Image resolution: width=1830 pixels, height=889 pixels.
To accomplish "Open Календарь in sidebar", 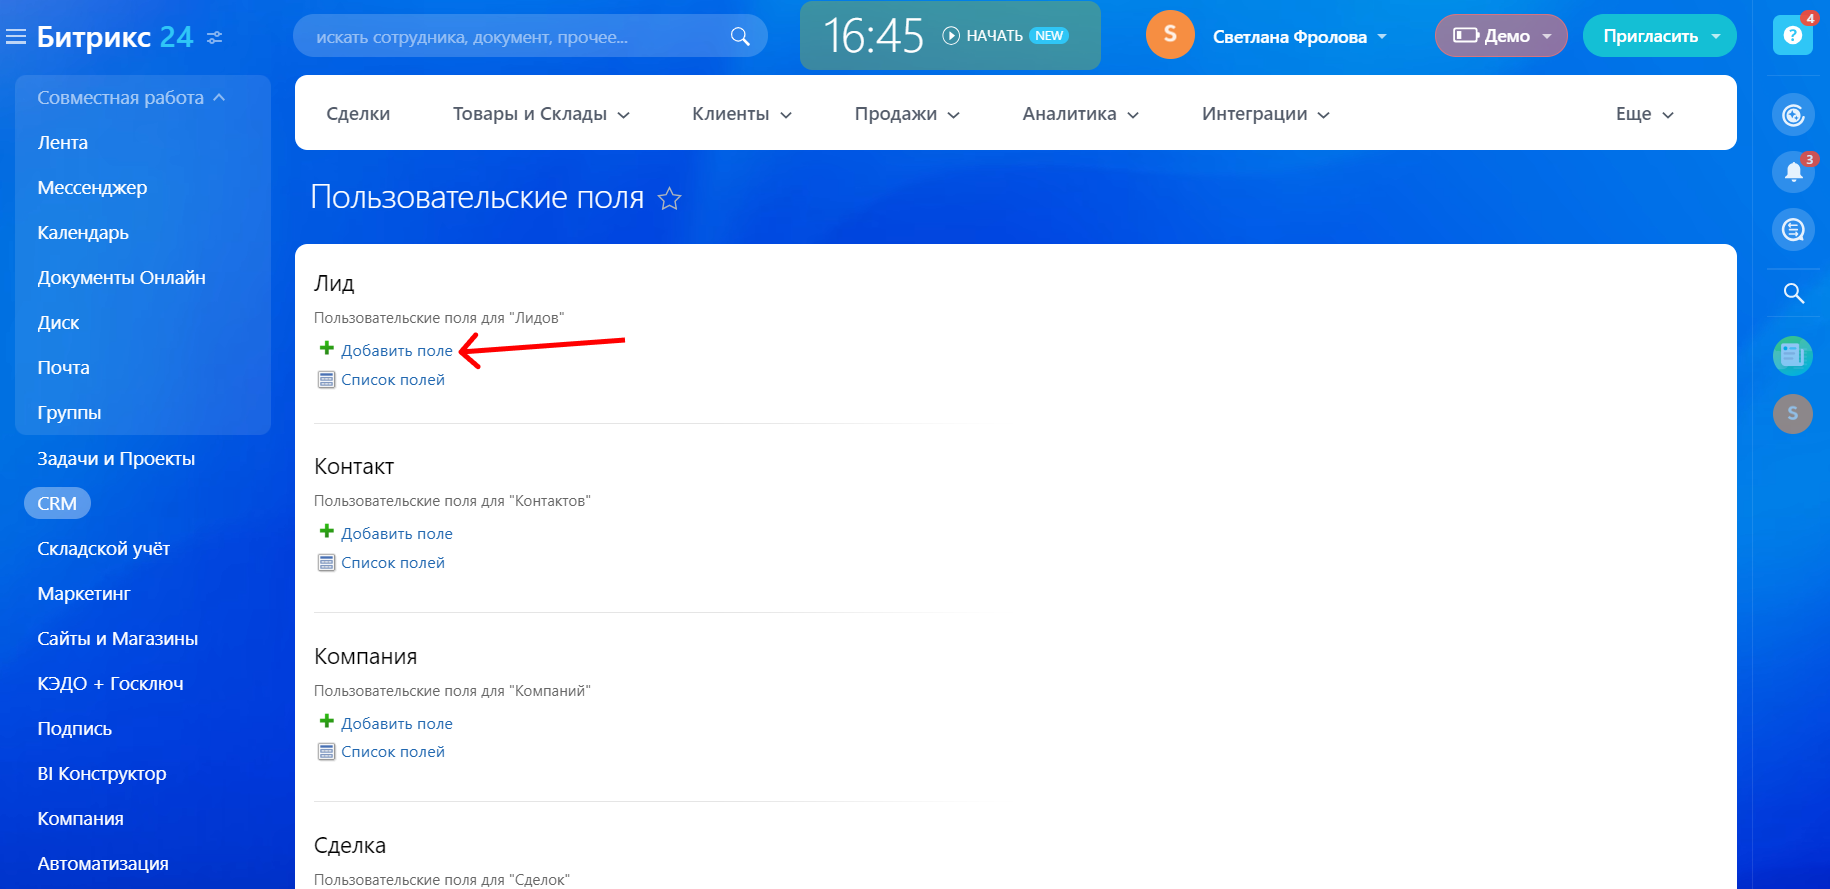I will pyautogui.click(x=83, y=233).
